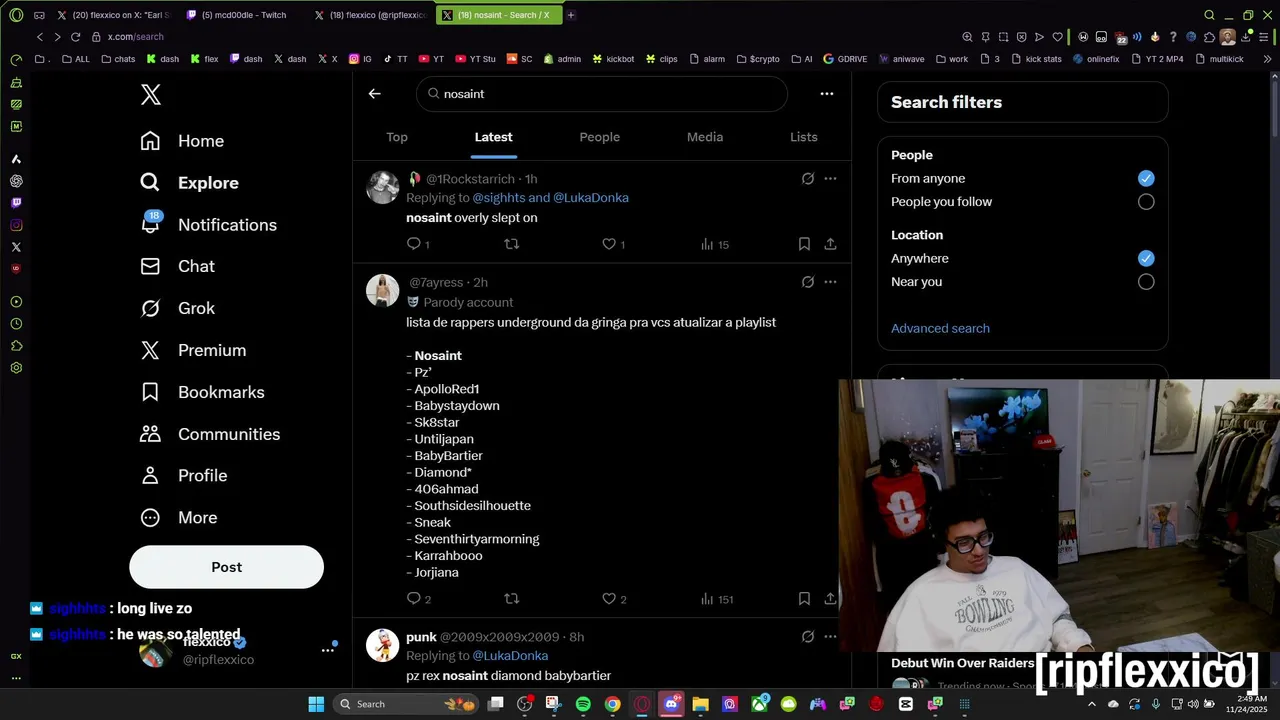Select the People you follow option

click(1146, 202)
